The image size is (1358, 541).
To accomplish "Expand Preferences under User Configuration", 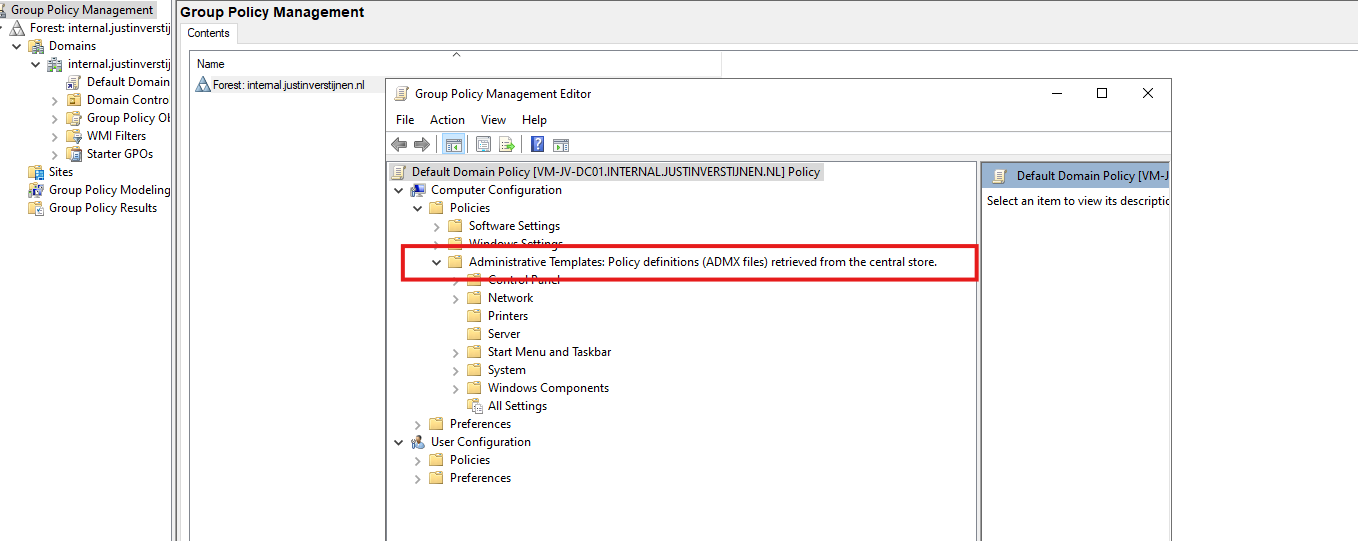I will pos(418,478).
